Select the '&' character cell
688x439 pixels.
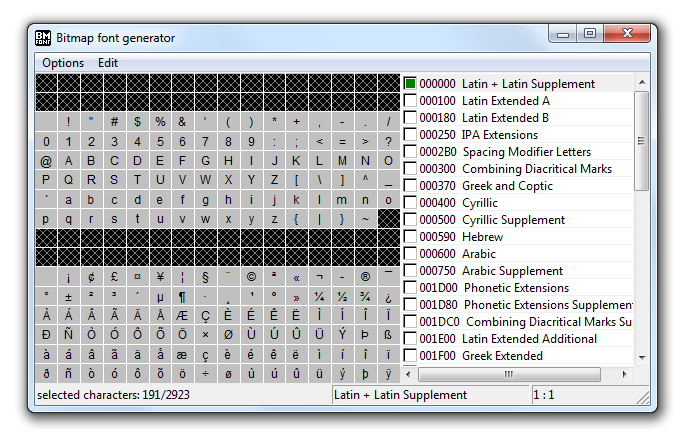click(x=183, y=122)
